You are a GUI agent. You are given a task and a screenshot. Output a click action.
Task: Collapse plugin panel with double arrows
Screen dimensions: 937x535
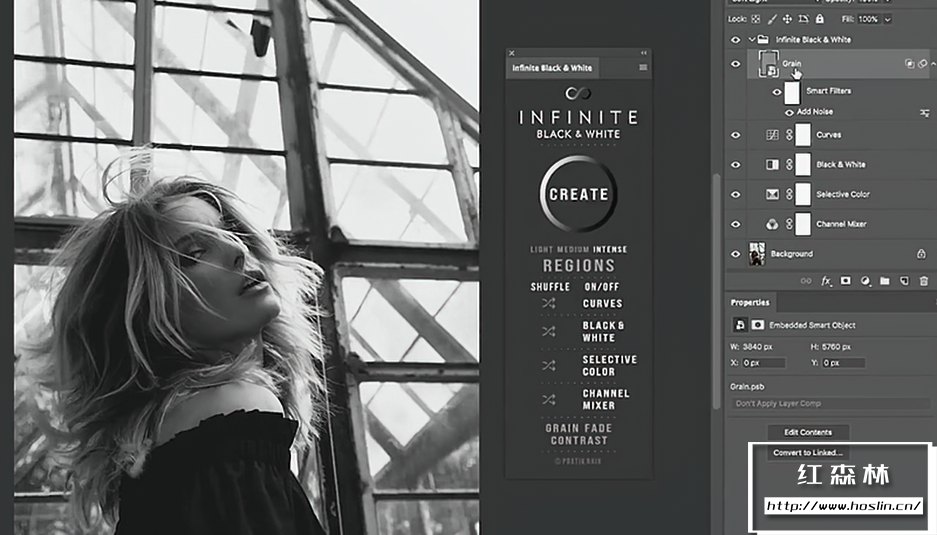[644, 53]
